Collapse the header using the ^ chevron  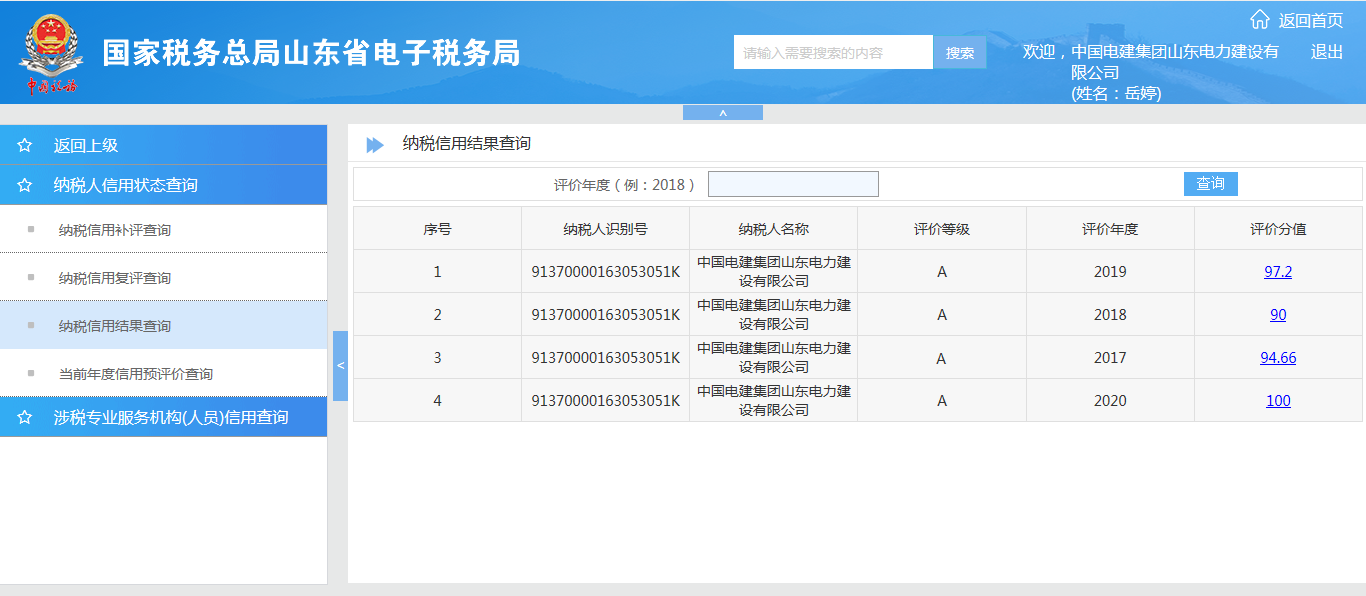723,111
